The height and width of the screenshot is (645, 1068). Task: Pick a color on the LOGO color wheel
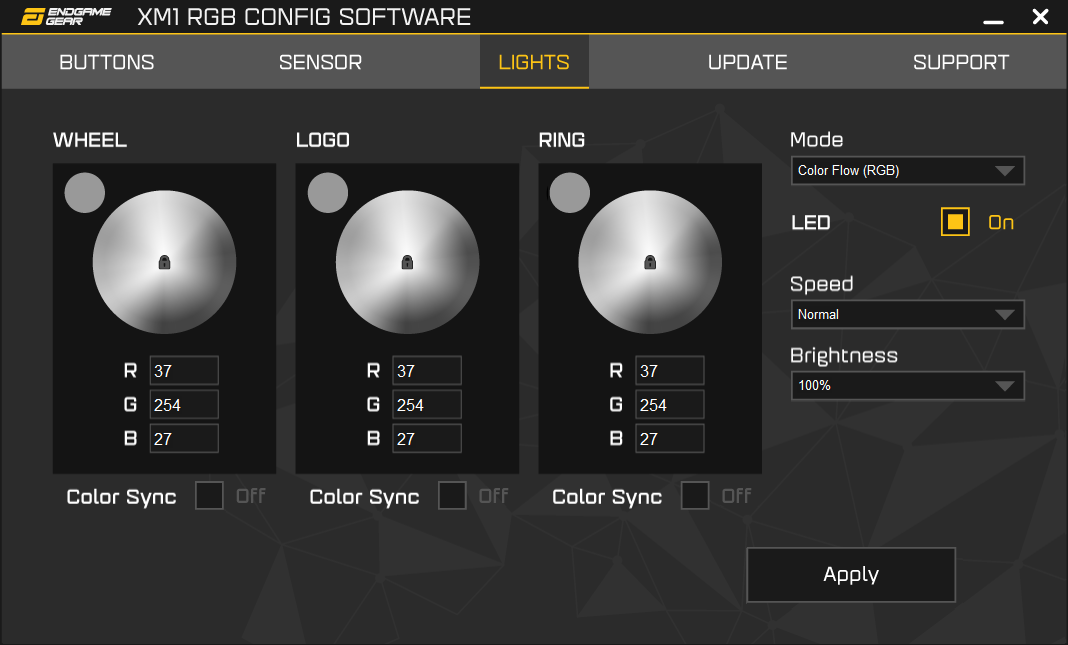tap(407, 262)
